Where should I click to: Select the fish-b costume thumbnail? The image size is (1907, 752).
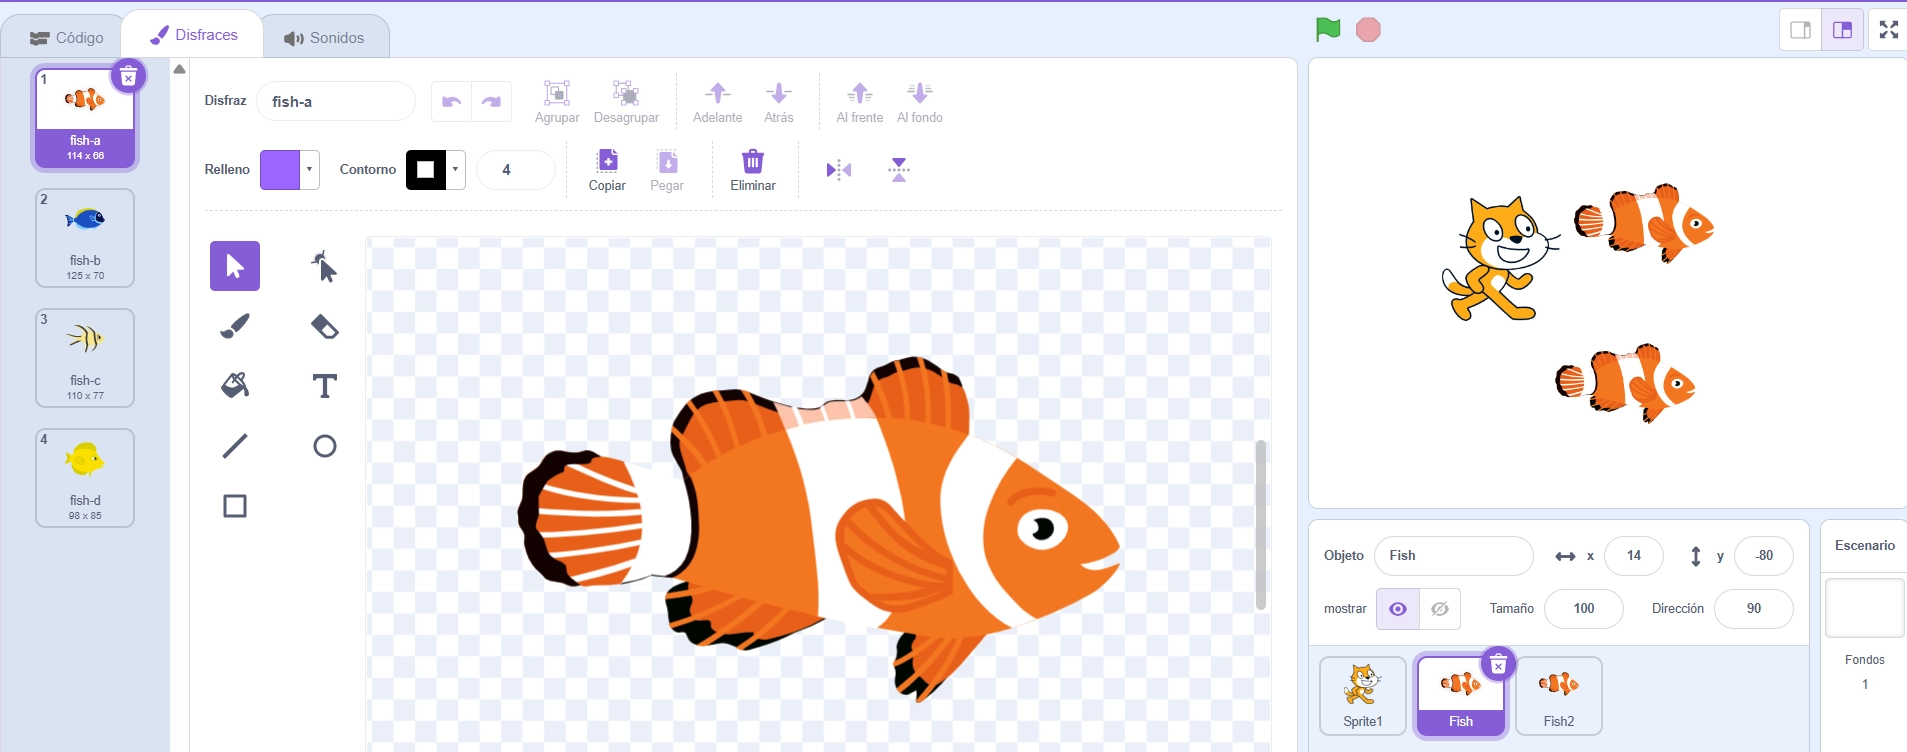[85, 238]
